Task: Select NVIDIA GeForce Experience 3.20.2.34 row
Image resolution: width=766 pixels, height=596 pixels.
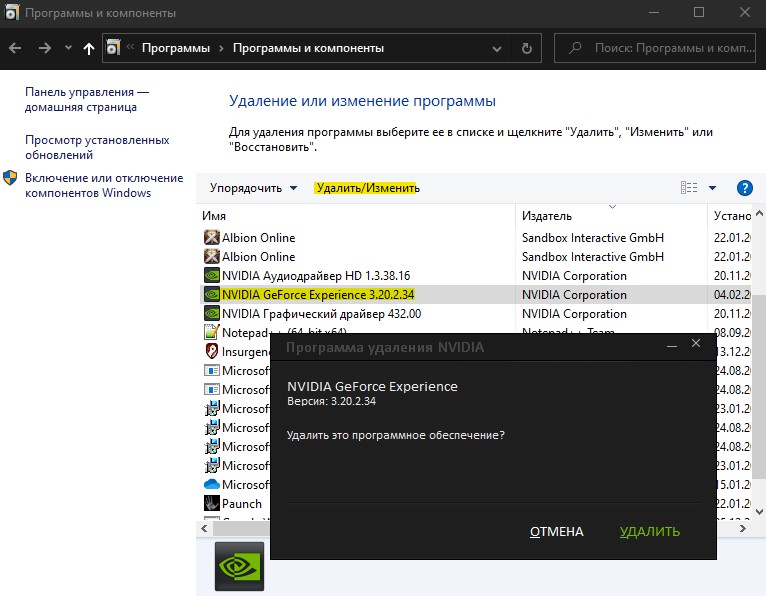Action: [x=476, y=295]
